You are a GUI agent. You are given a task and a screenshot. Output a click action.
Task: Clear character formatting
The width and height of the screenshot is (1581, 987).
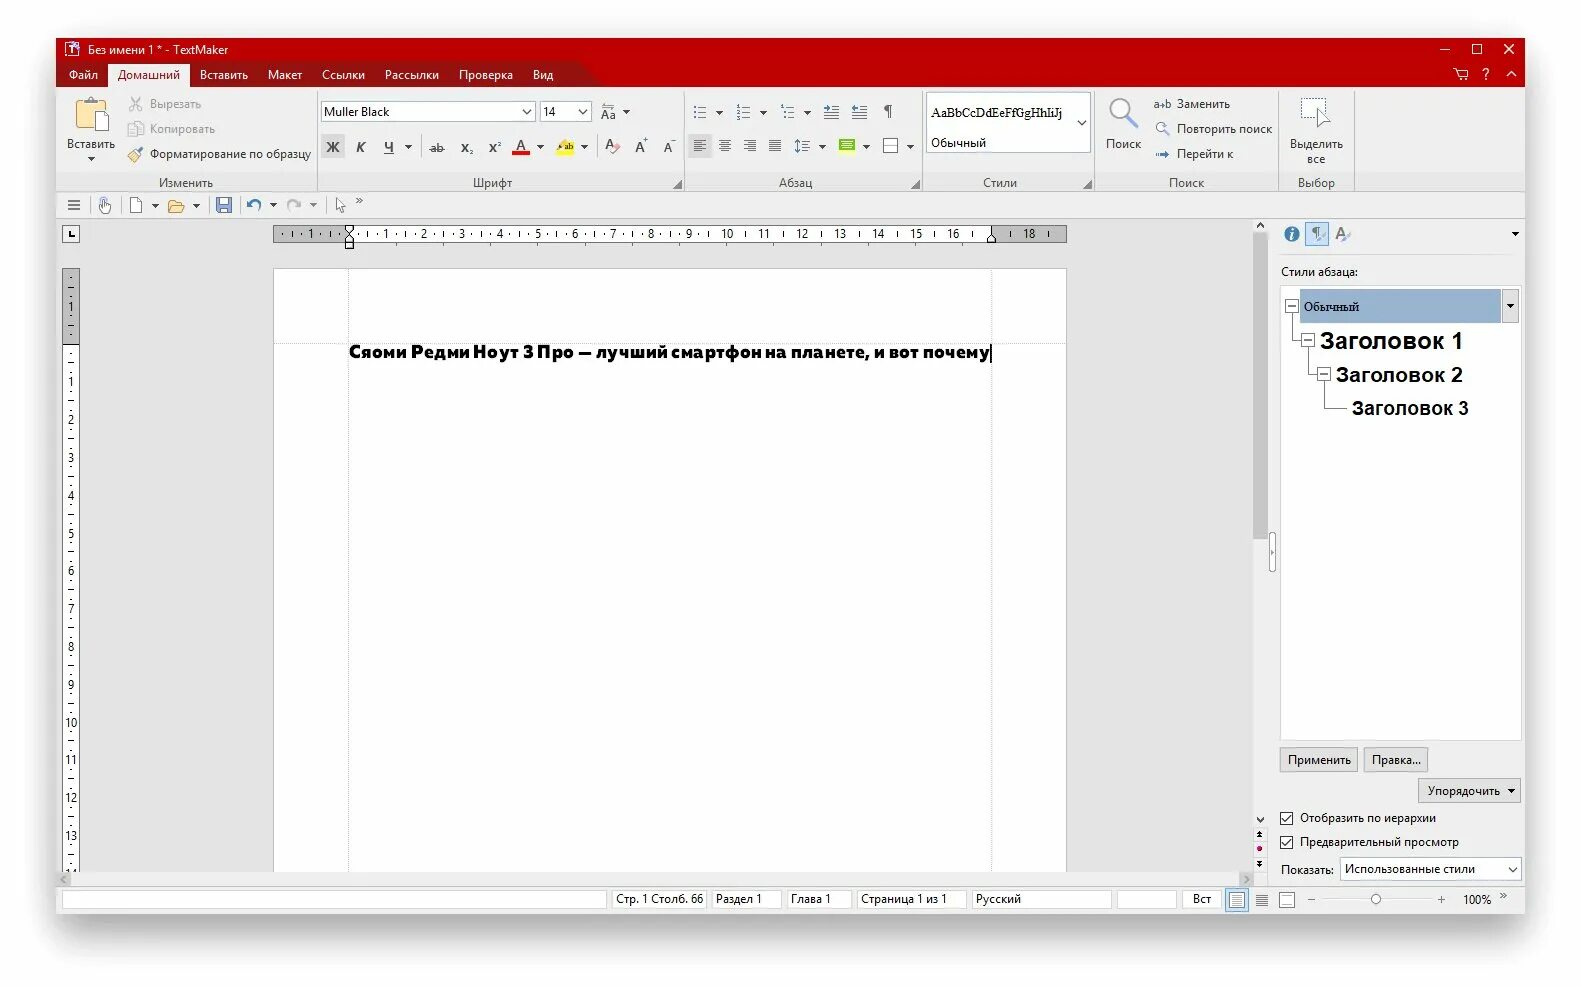click(x=612, y=147)
